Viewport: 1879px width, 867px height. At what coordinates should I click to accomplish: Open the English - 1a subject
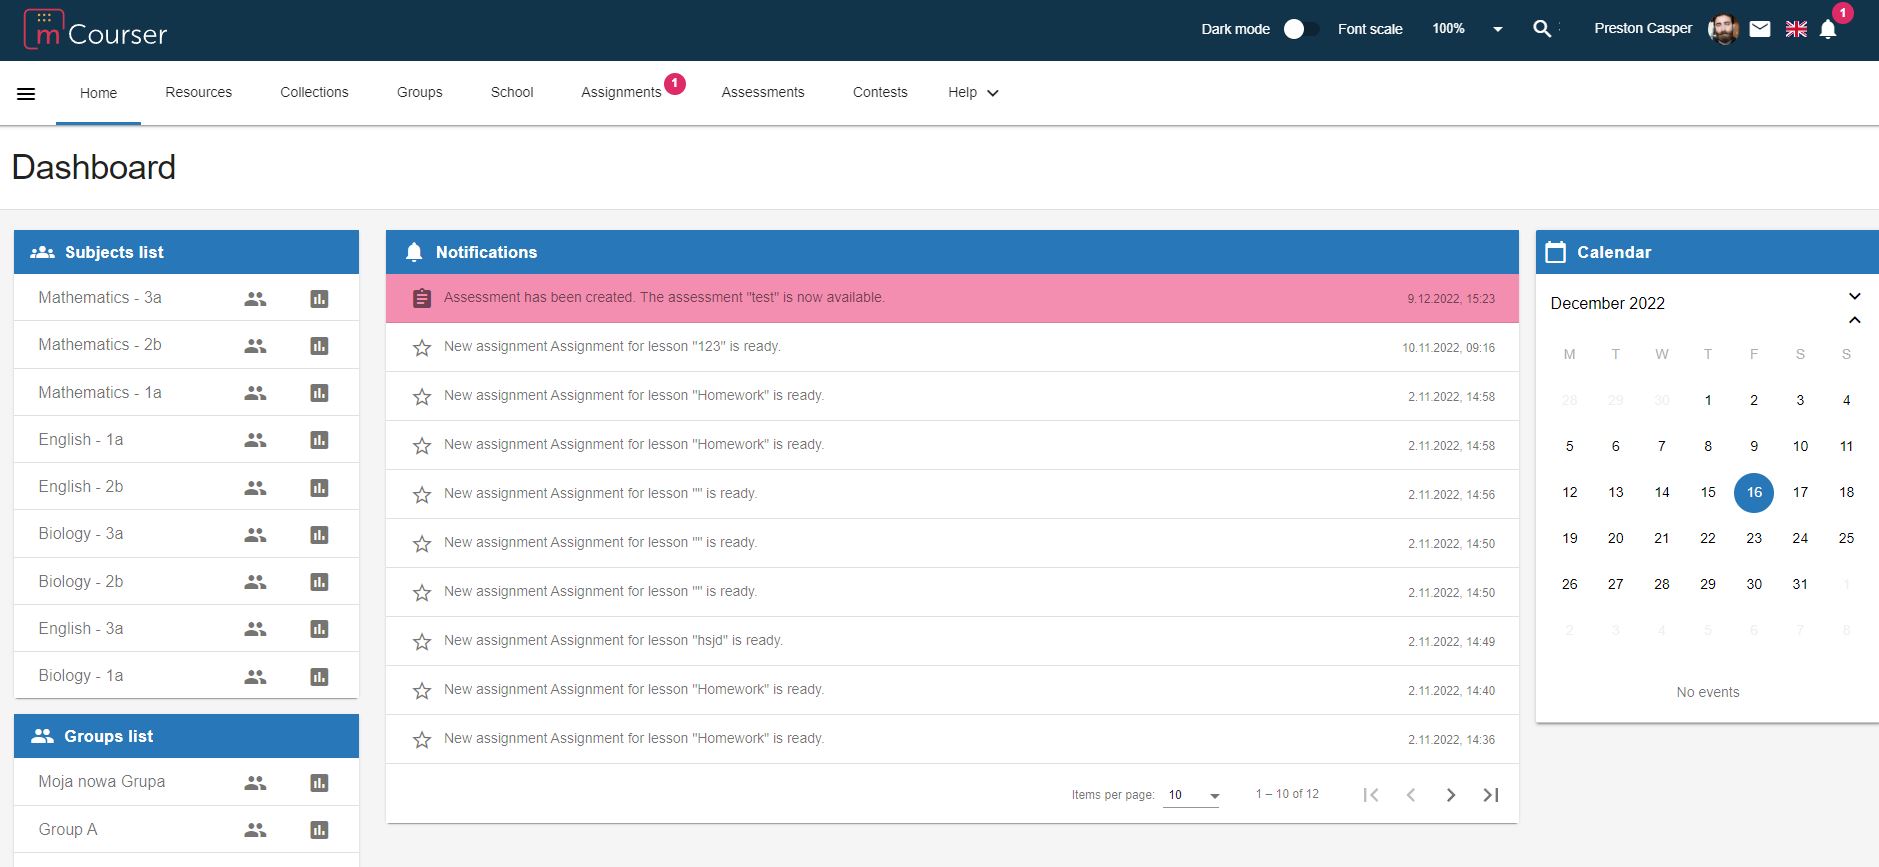pyautogui.click(x=81, y=439)
